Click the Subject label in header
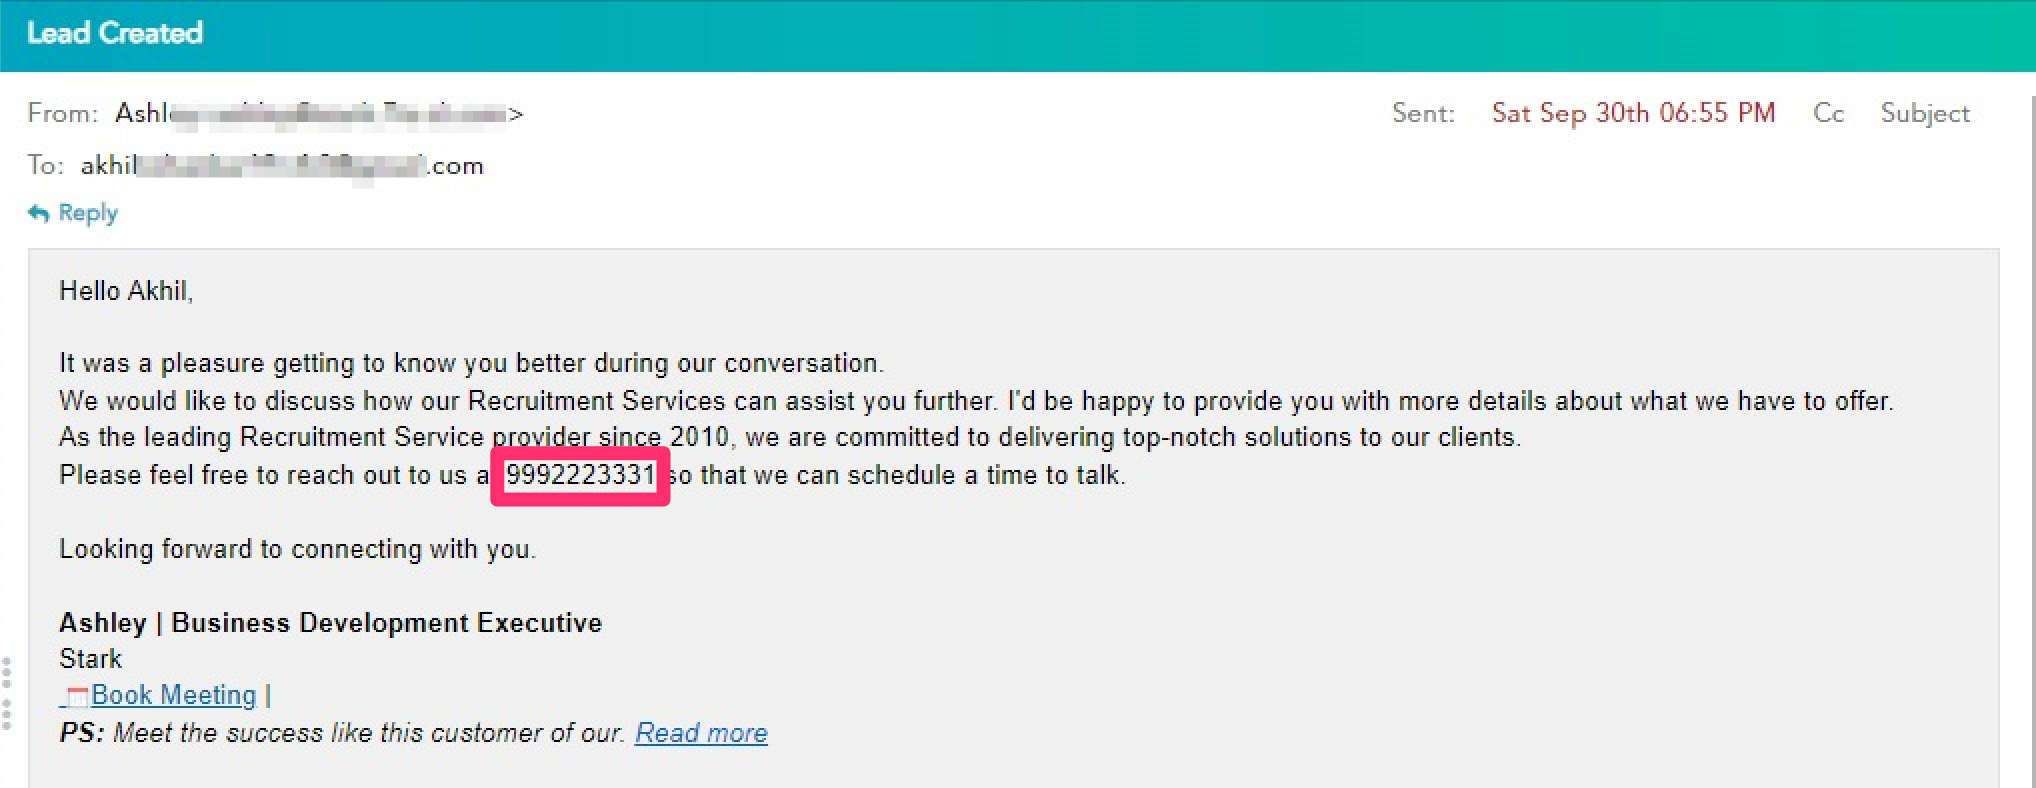This screenshot has width=2036, height=788. click(1924, 113)
